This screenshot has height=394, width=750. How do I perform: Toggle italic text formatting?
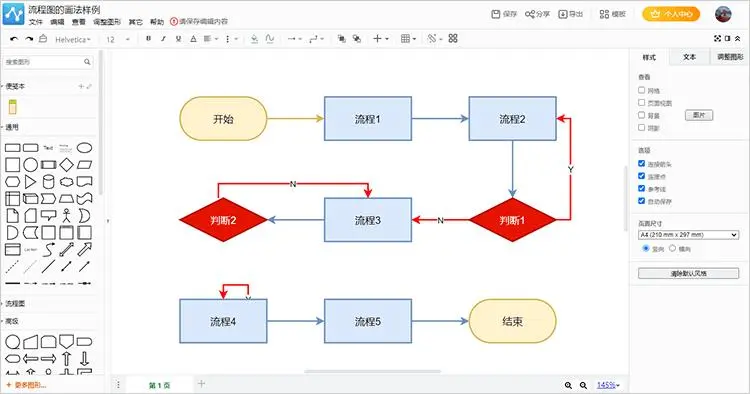point(163,39)
